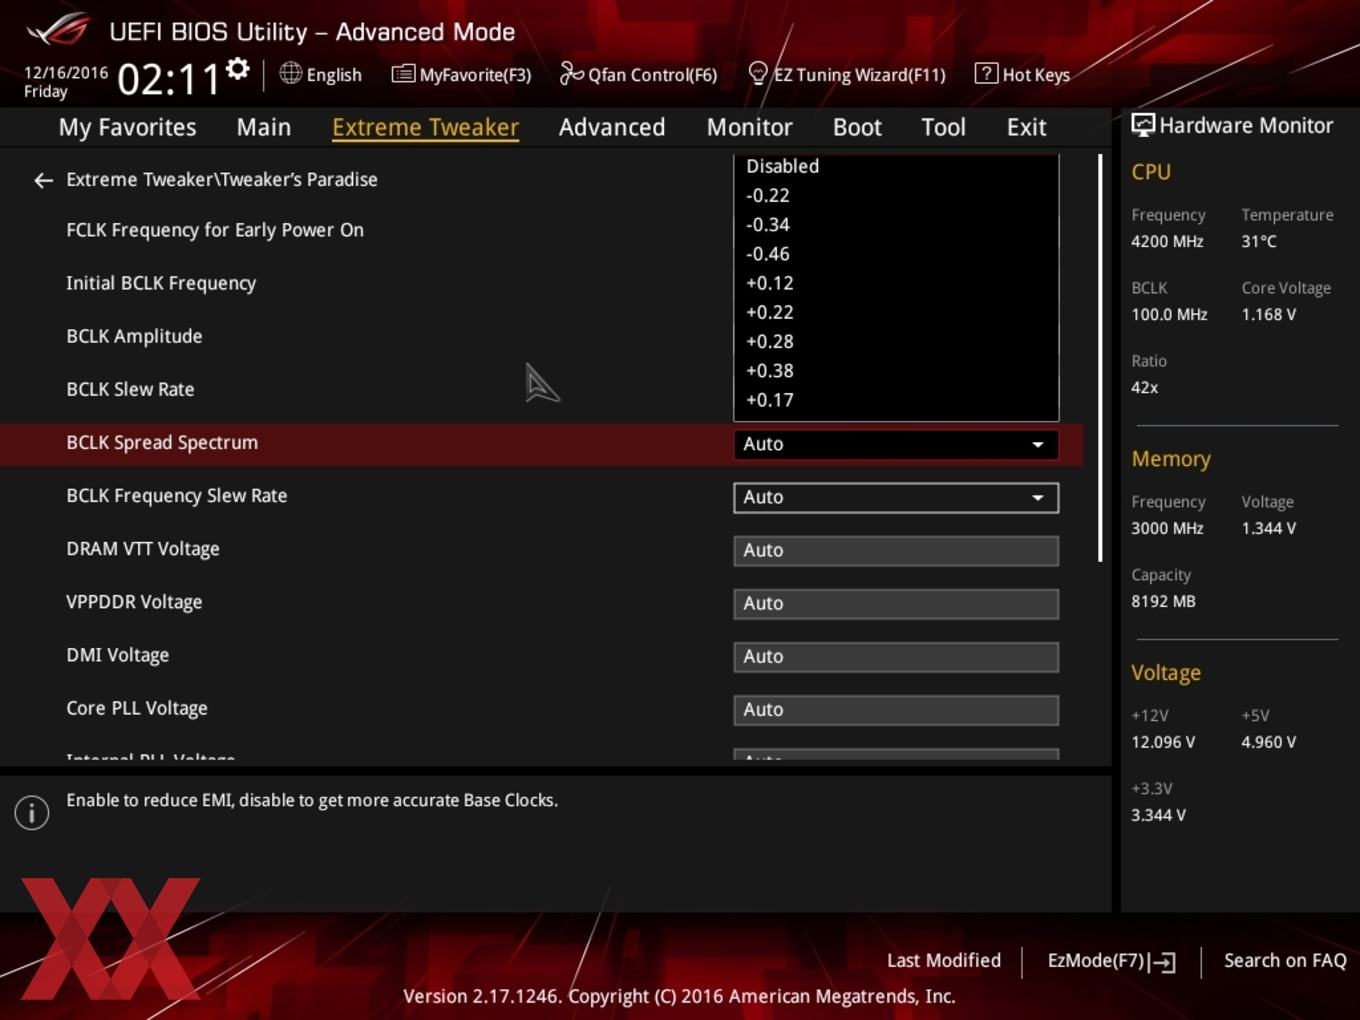Select DRAM VTT Voltage label
This screenshot has height=1020, width=1360.
coord(143,548)
